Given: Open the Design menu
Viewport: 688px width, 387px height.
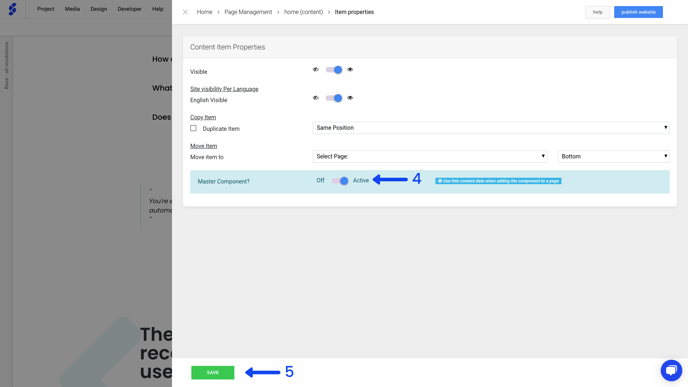Looking at the screenshot, I should click(x=99, y=9).
